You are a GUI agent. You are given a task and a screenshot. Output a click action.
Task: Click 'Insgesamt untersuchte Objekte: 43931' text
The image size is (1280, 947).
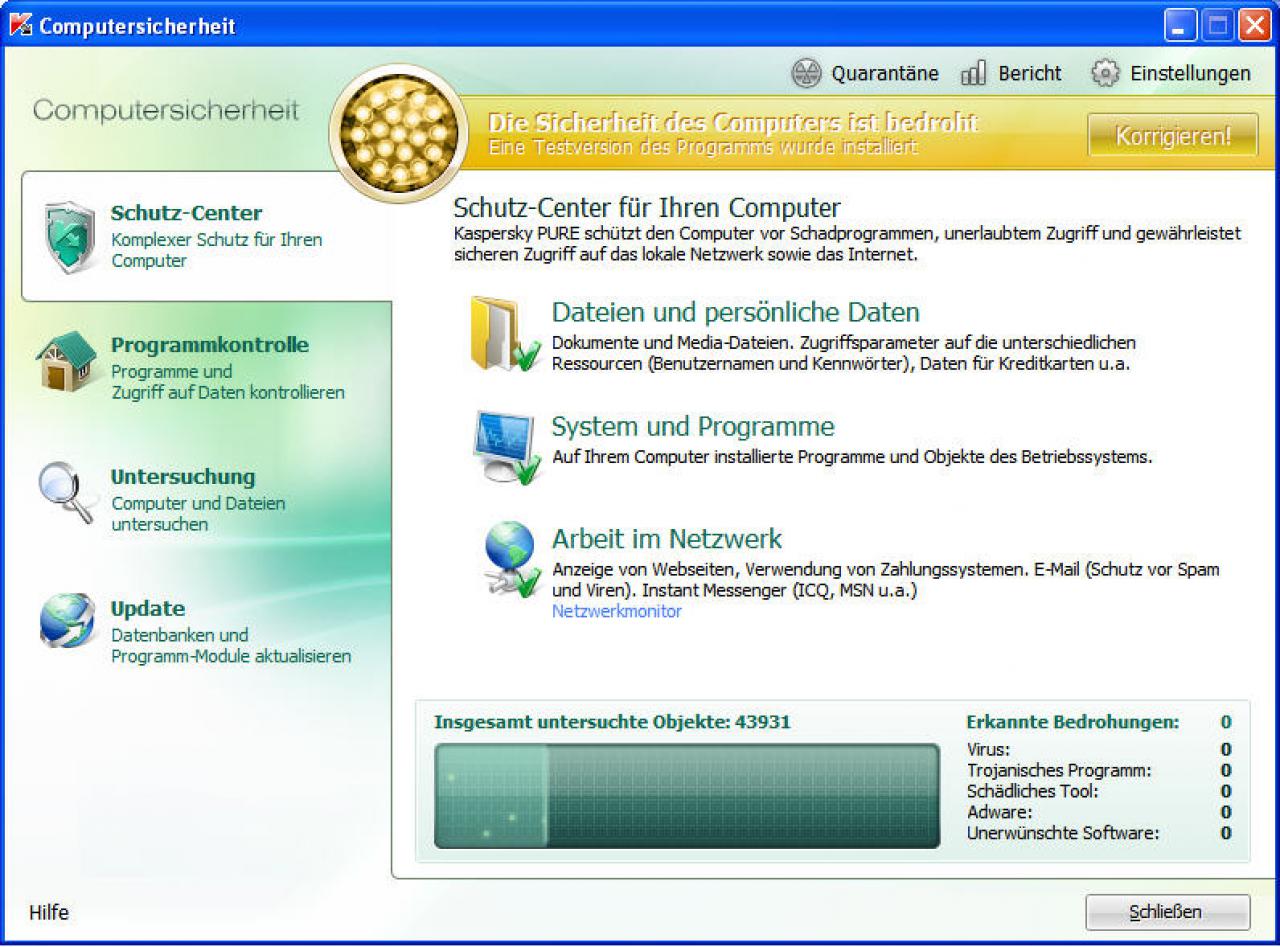pyautogui.click(x=612, y=722)
